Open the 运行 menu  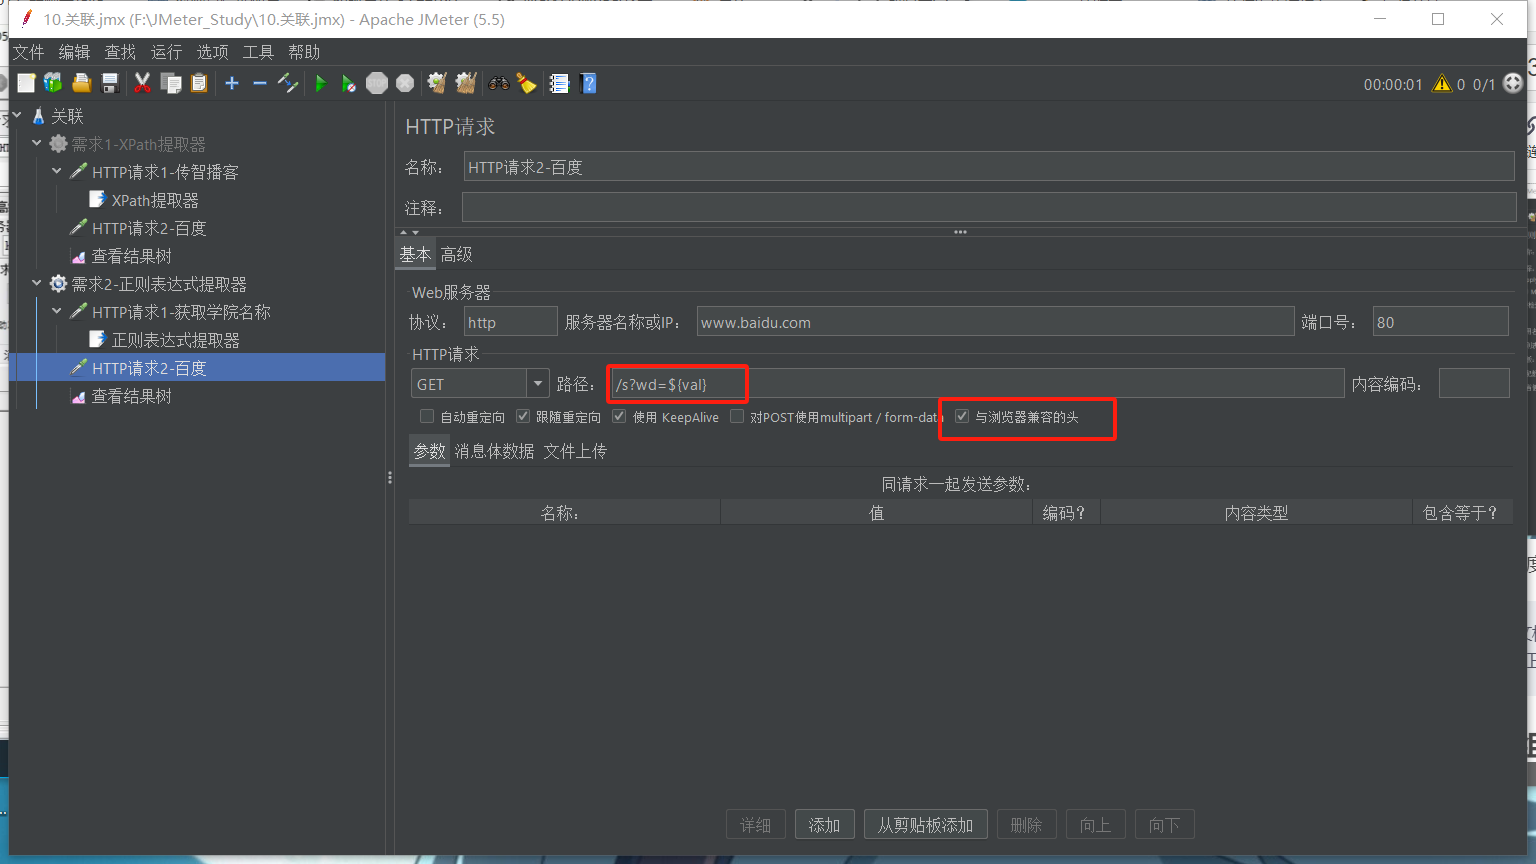click(166, 52)
